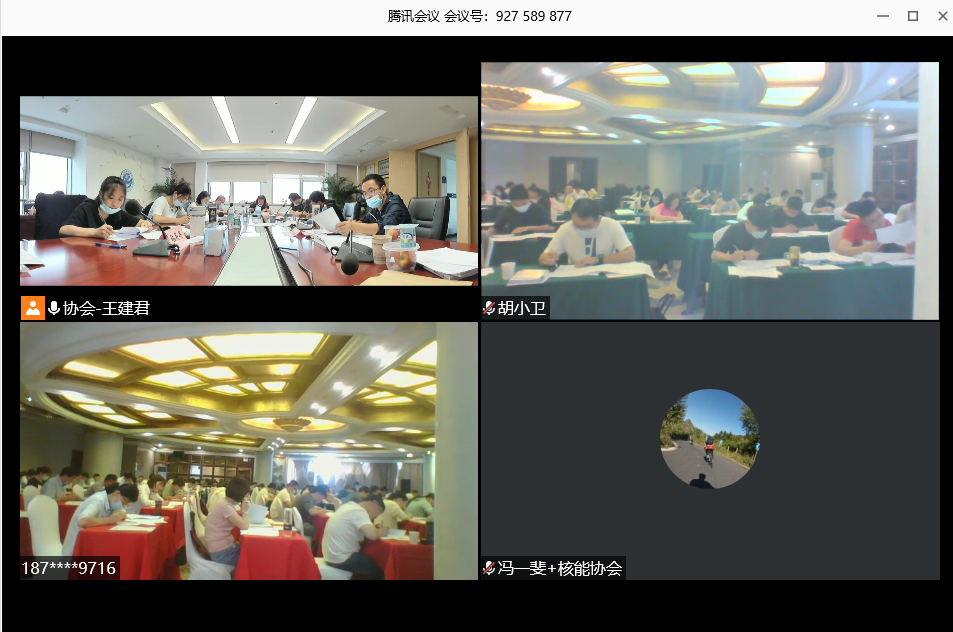Click the 协会-王建君 name label
953x632 pixels.
[106, 308]
